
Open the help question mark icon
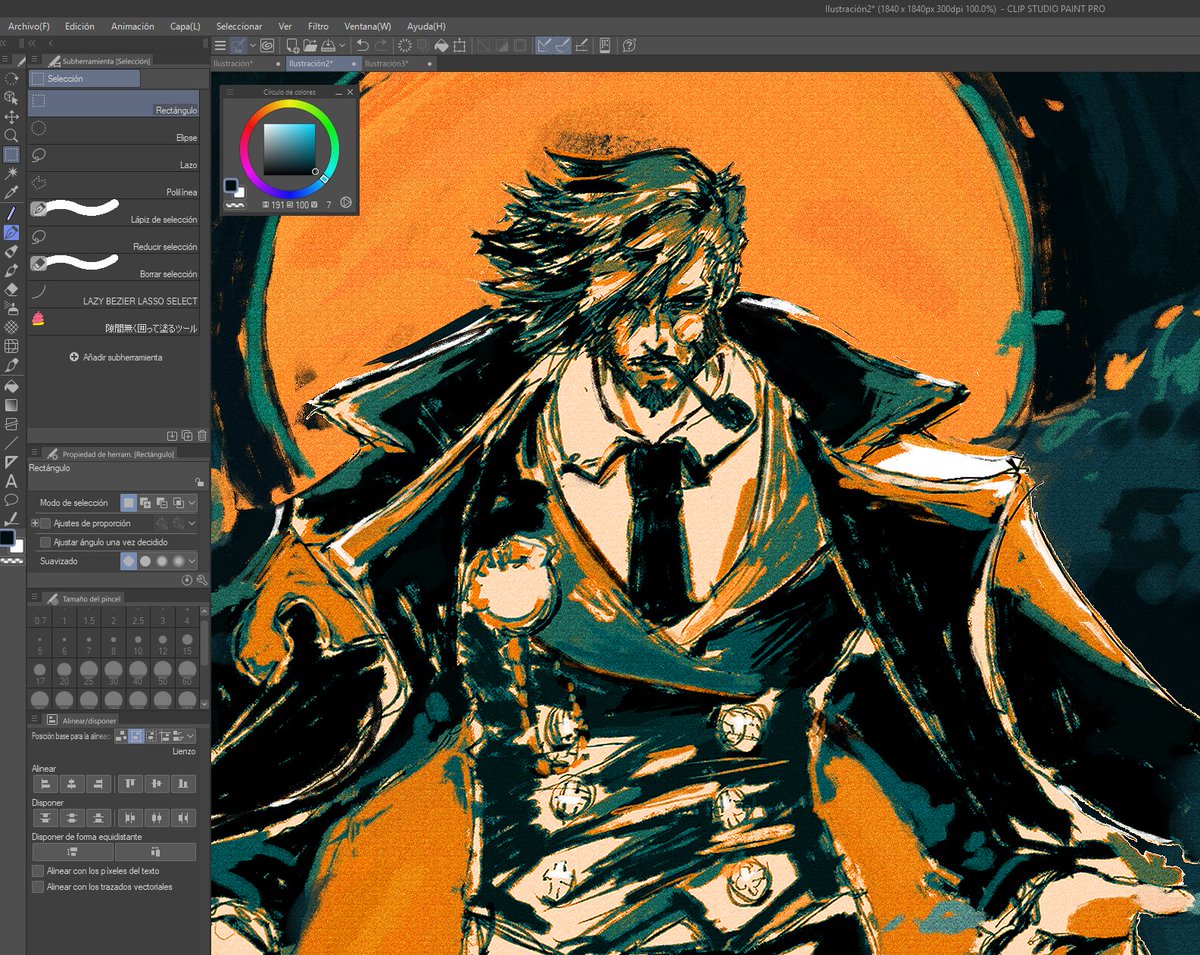tap(629, 45)
